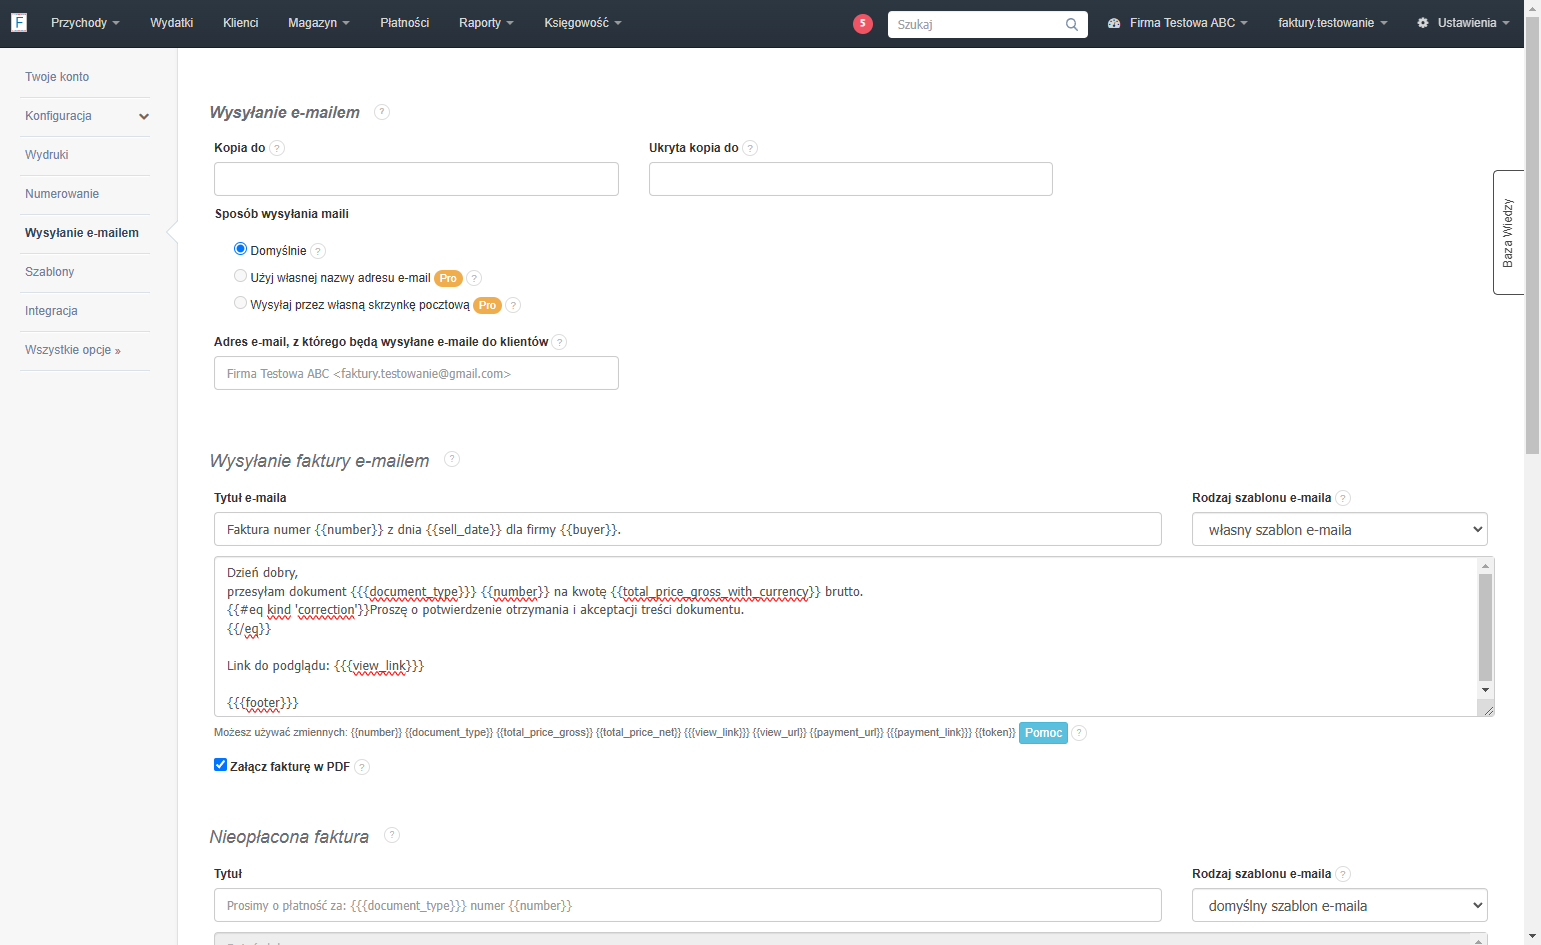Go to the Klienci menu item
Image resolution: width=1541 pixels, height=945 pixels.
pos(240,23)
